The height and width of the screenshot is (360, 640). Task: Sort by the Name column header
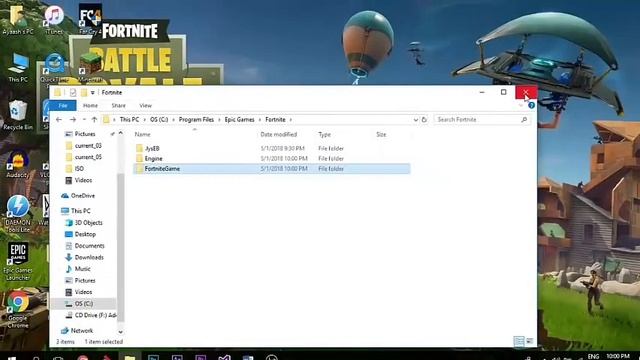[x=142, y=134]
